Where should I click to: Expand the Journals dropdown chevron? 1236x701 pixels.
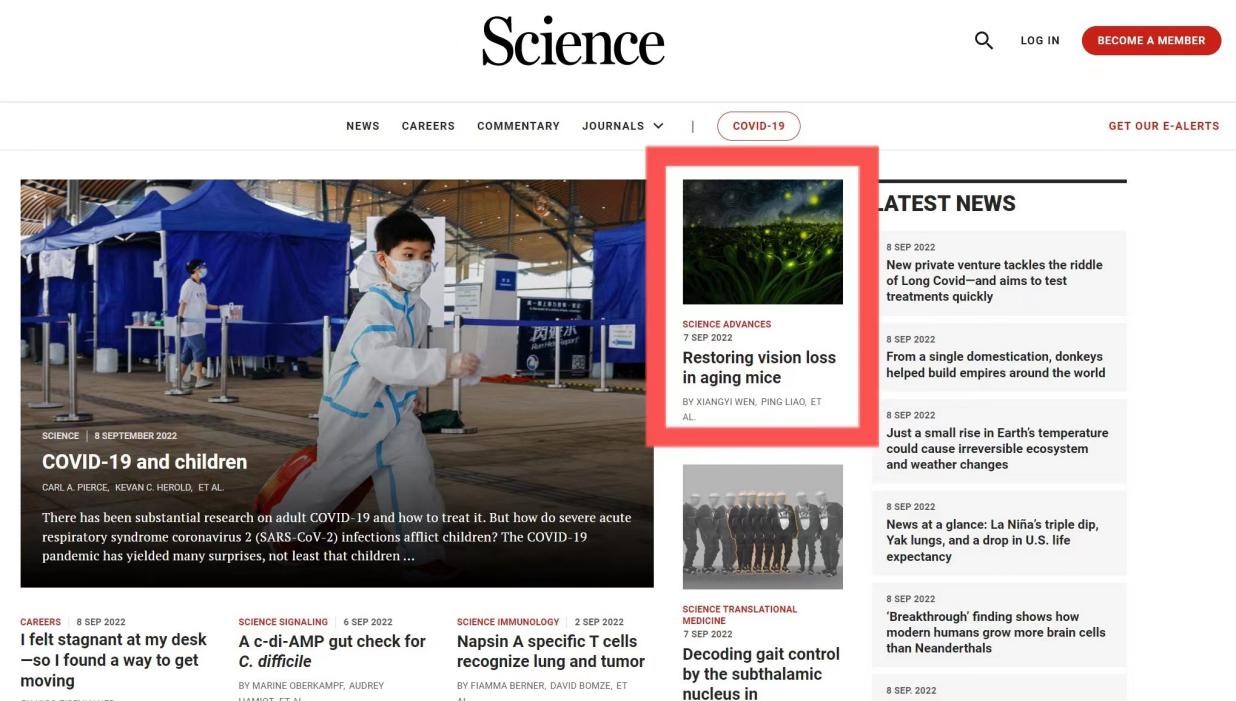[x=658, y=126]
